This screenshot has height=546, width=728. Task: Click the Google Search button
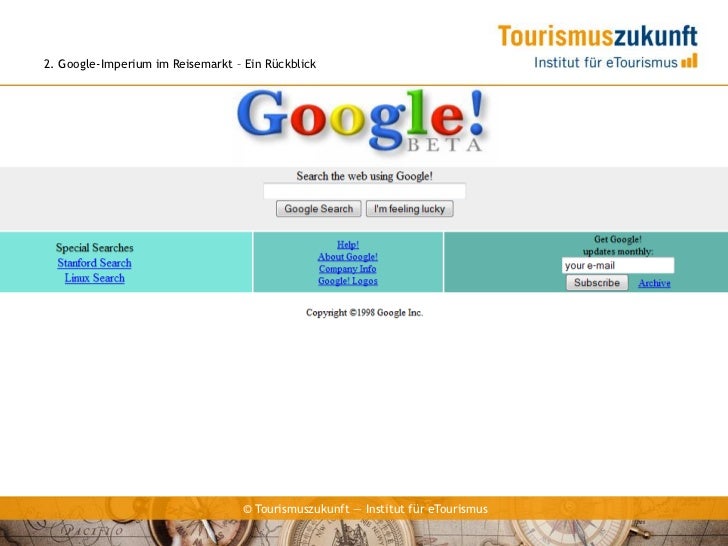pyautogui.click(x=318, y=209)
